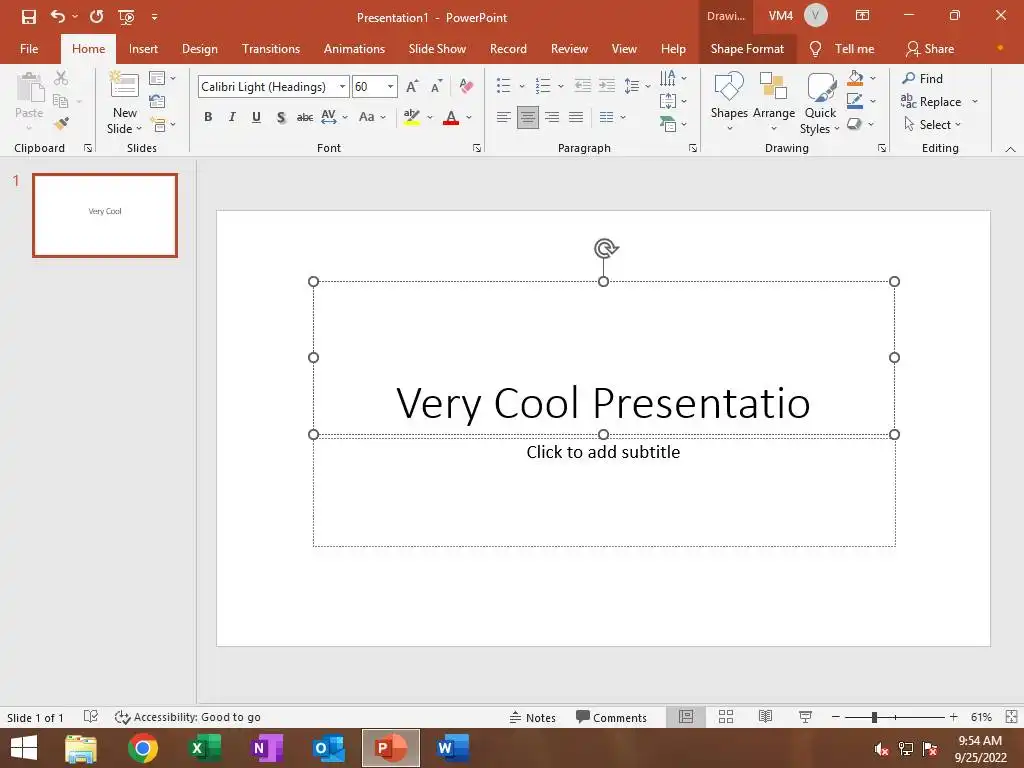Screen dimensions: 1024x768
Task: Click the Clear All Formatting icon
Action: 466,87
